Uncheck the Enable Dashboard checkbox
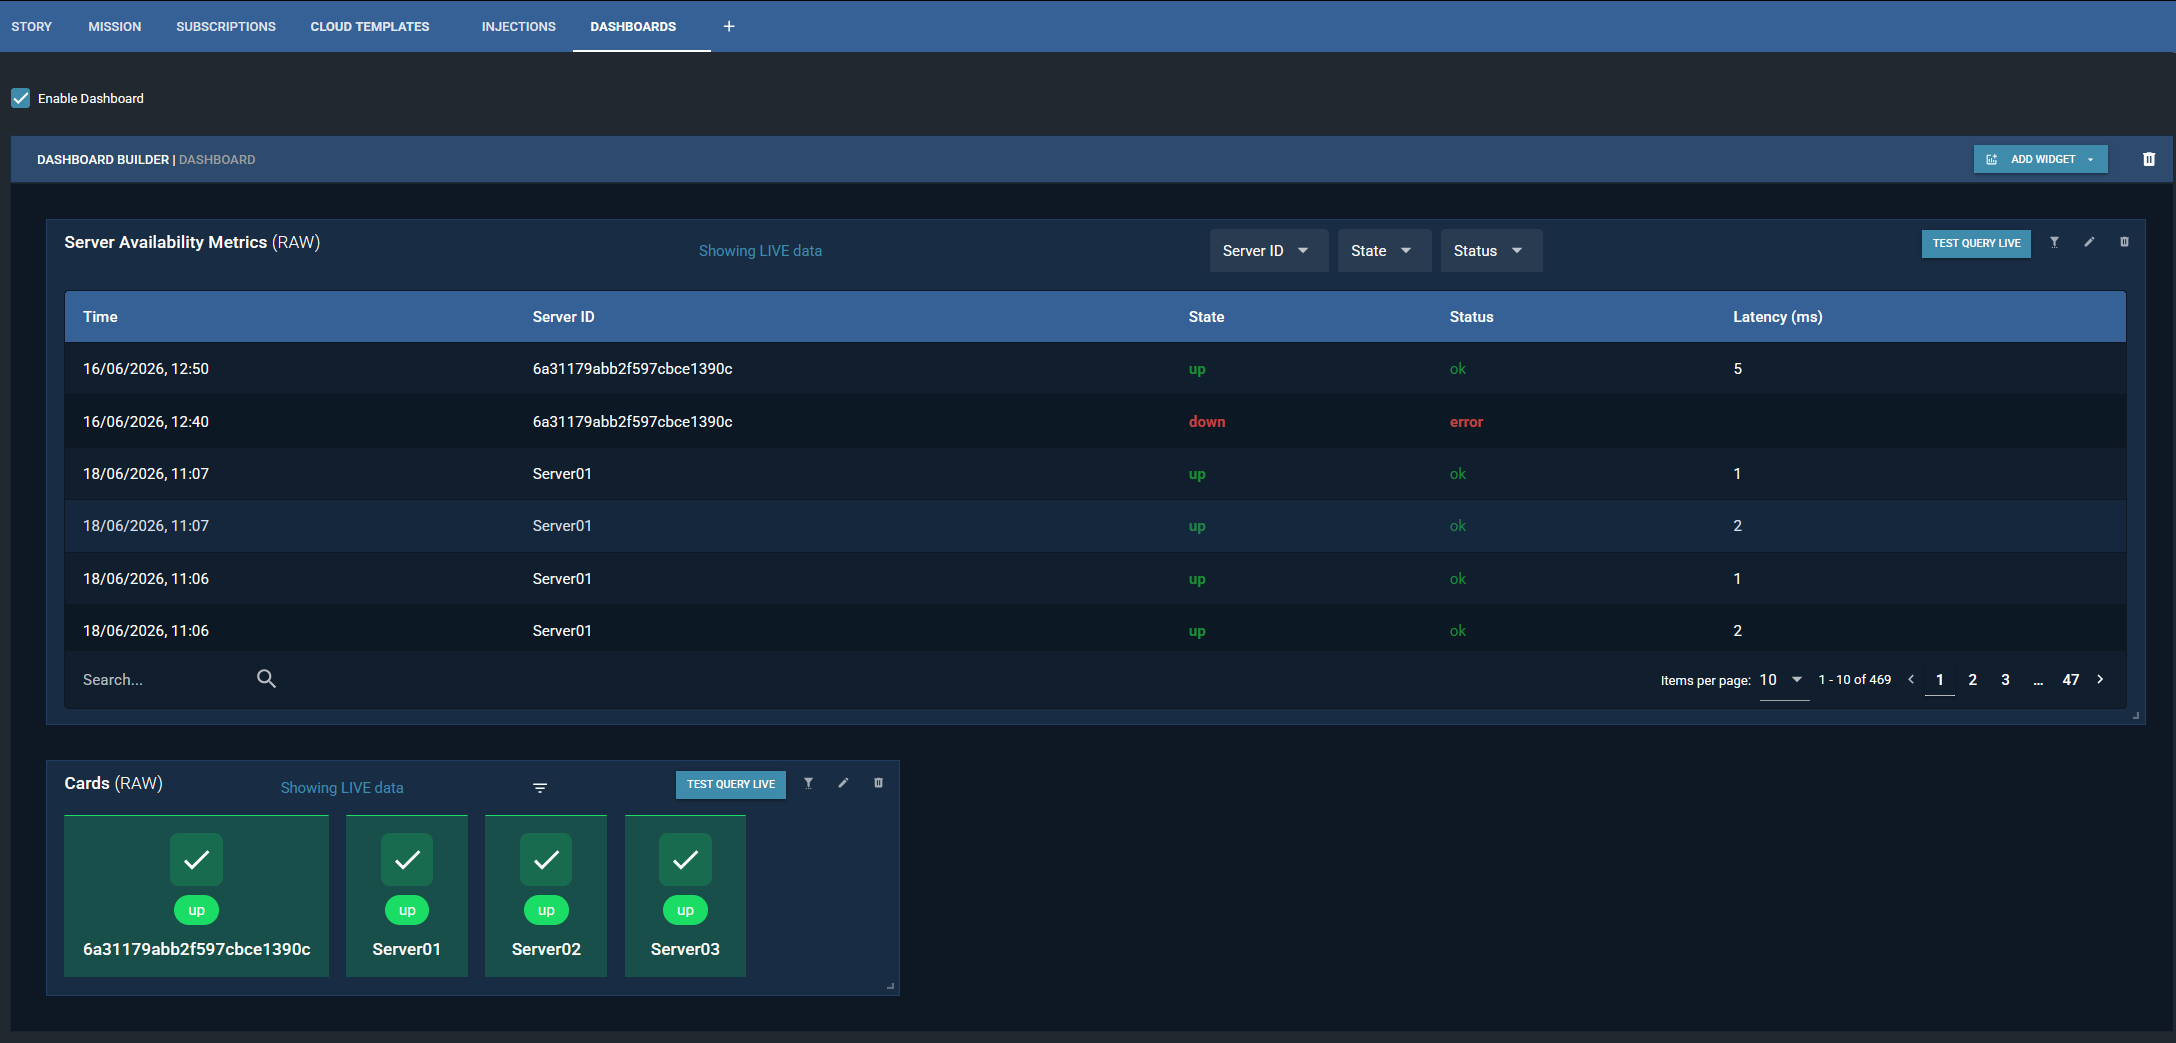The width and height of the screenshot is (2176, 1043). click(x=21, y=98)
